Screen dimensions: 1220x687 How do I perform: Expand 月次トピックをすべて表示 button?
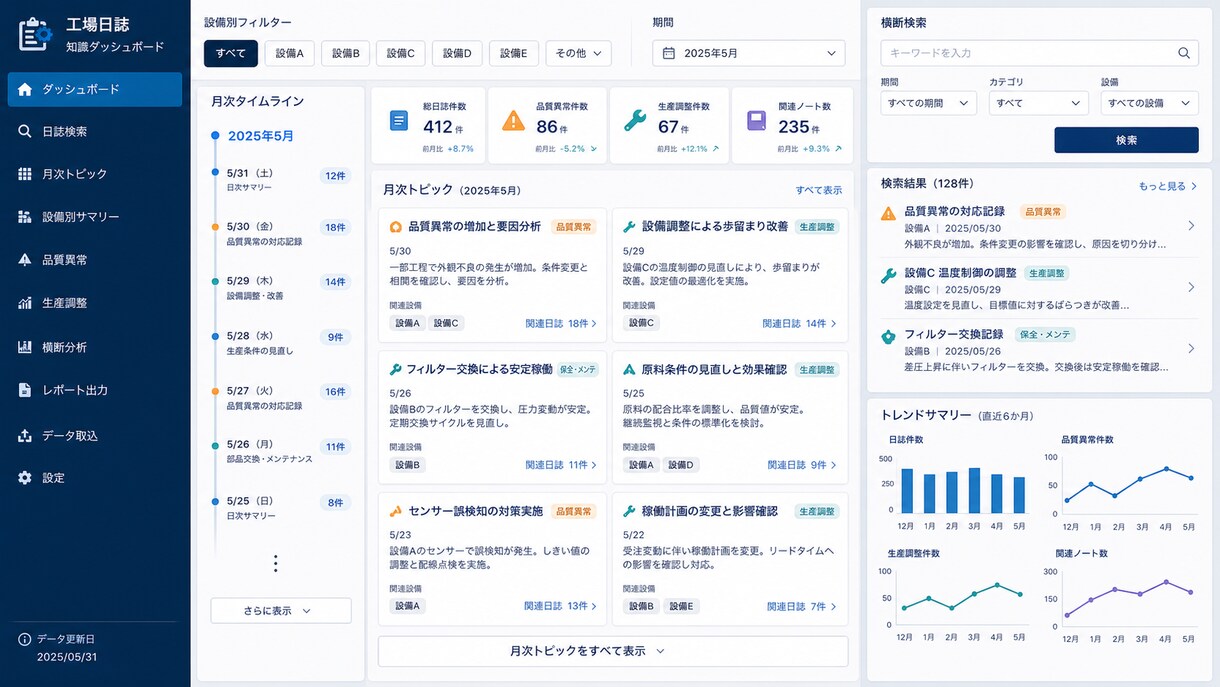613,651
